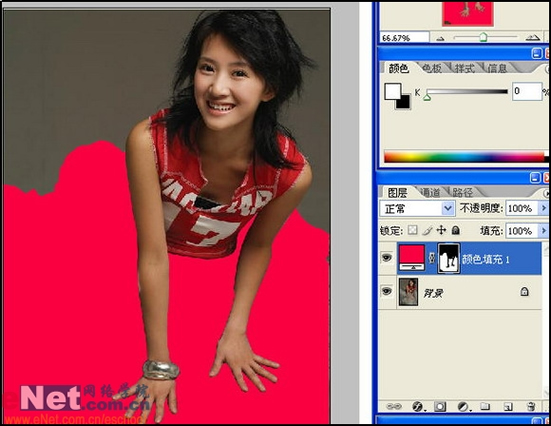This screenshot has width=551, height=426.
Task: Click the Navigator zoom slider handle
Action: 484,37
